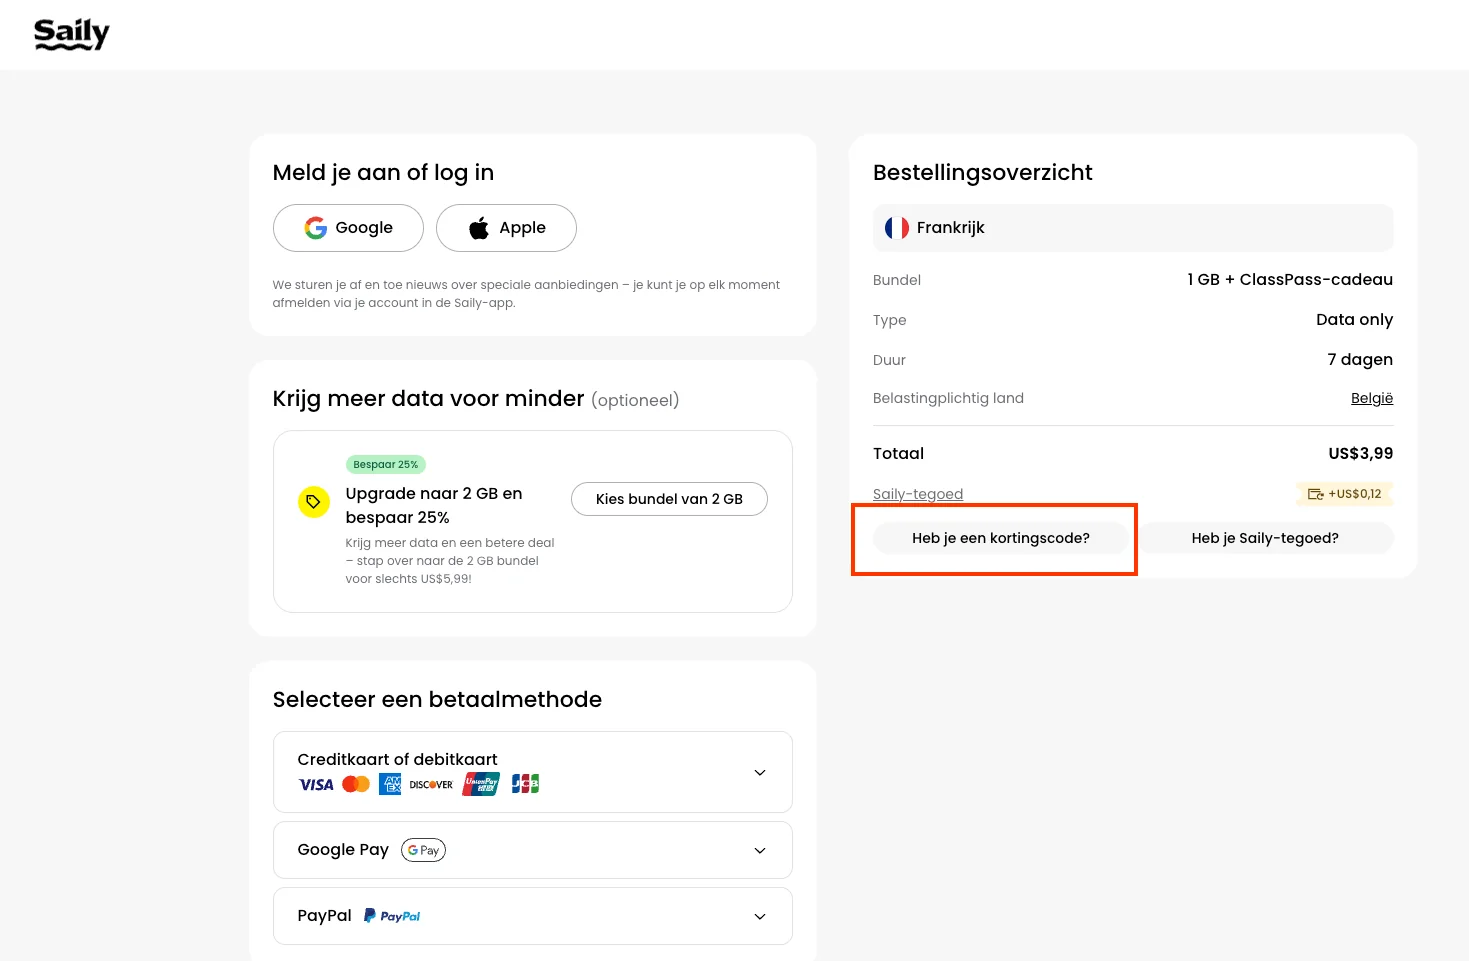
Task: Sign in with the Apple button
Action: [506, 228]
